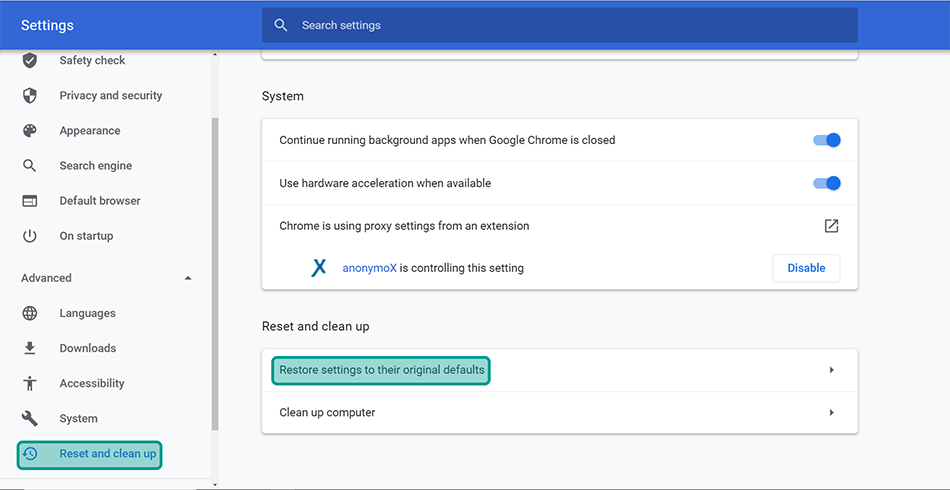Viewport: 950px width, 490px height.
Task: Click sidebar scrollbar down arrow
Action: click(214, 484)
